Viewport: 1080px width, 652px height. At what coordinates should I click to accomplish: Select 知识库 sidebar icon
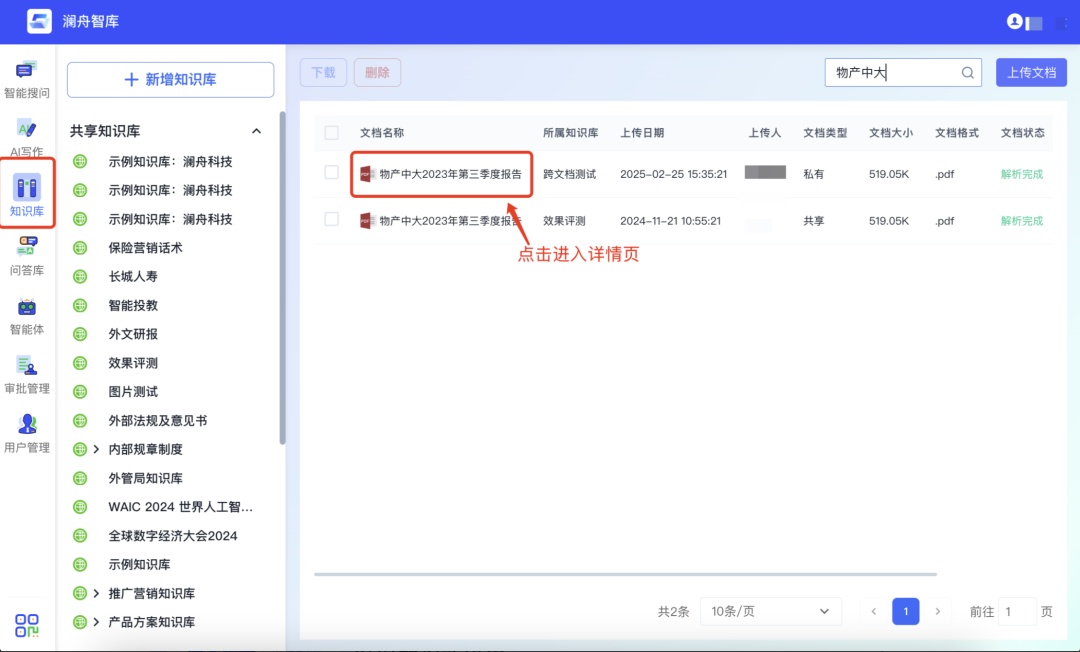point(27,196)
